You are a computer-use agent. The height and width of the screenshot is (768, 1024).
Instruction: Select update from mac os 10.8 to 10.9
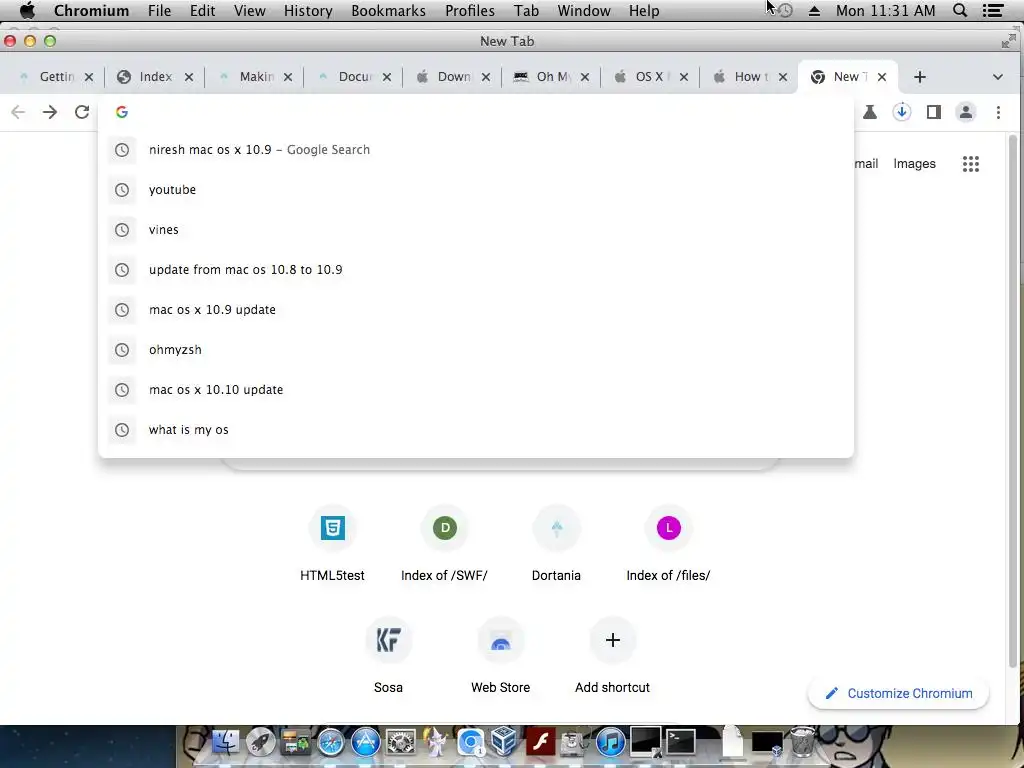tap(475, 270)
